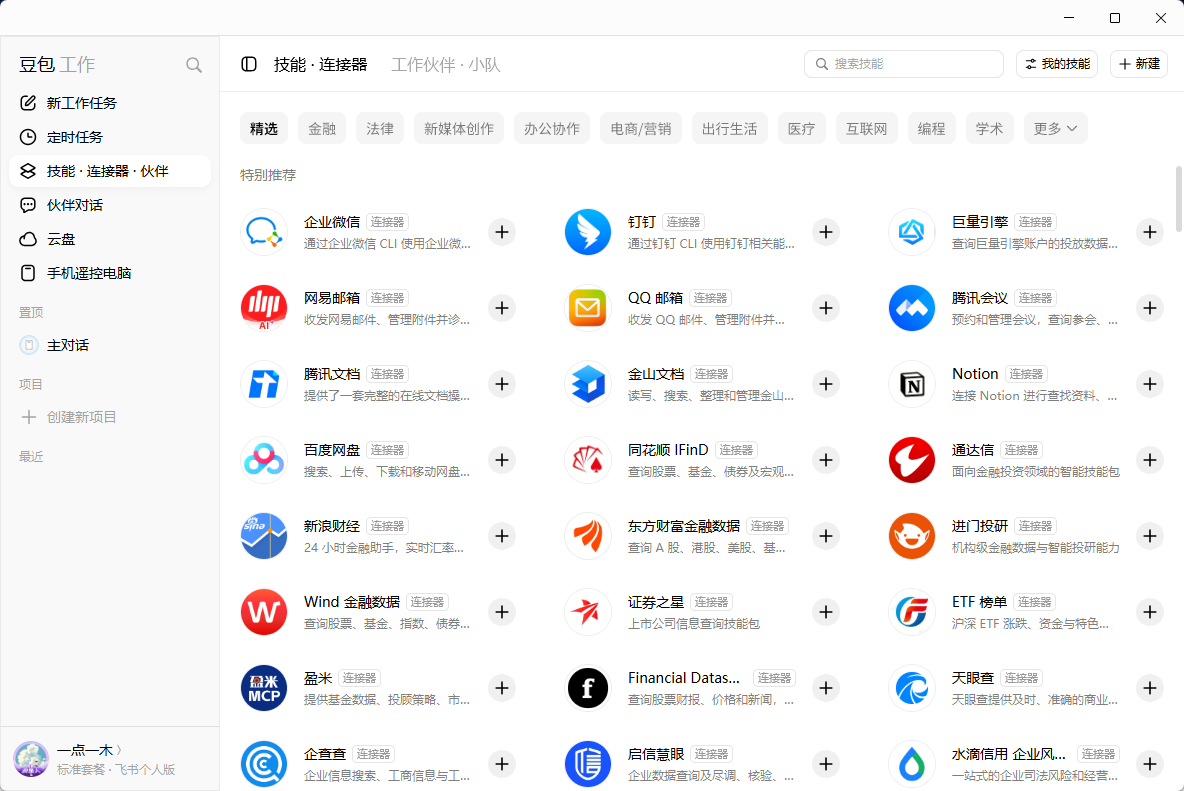Click the Financial Datasets connector logo

[x=587, y=688]
